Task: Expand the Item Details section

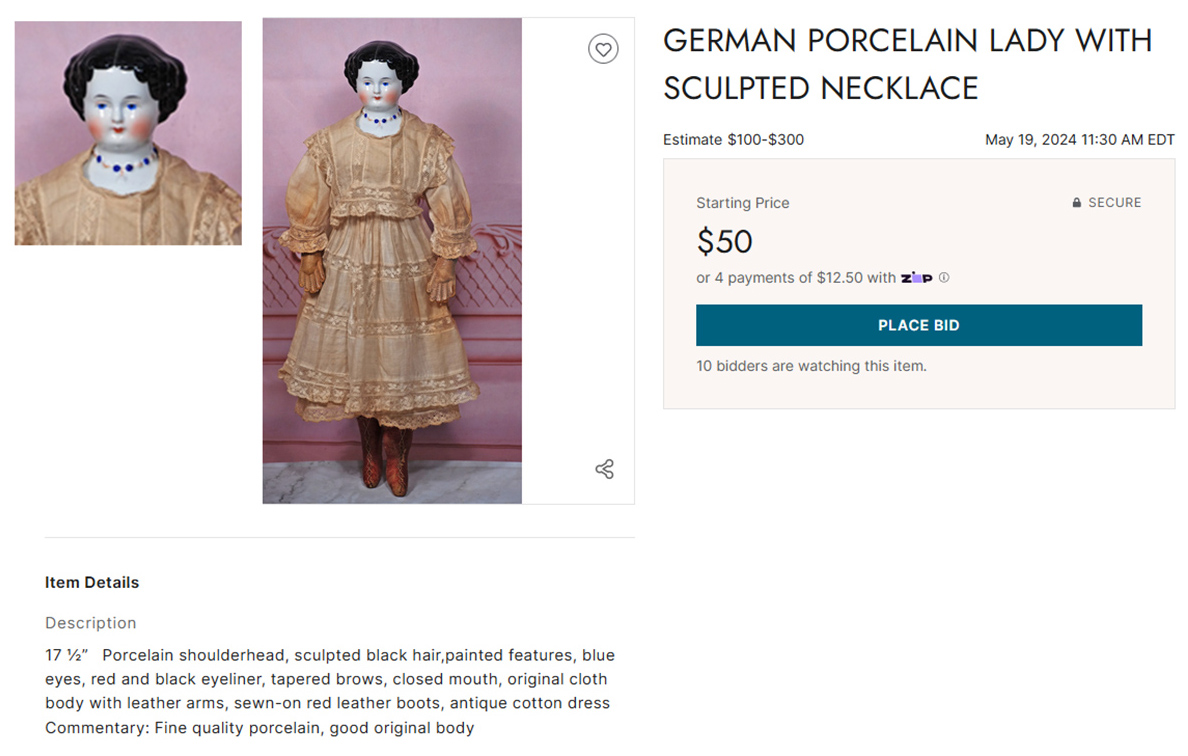Action: [x=91, y=582]
